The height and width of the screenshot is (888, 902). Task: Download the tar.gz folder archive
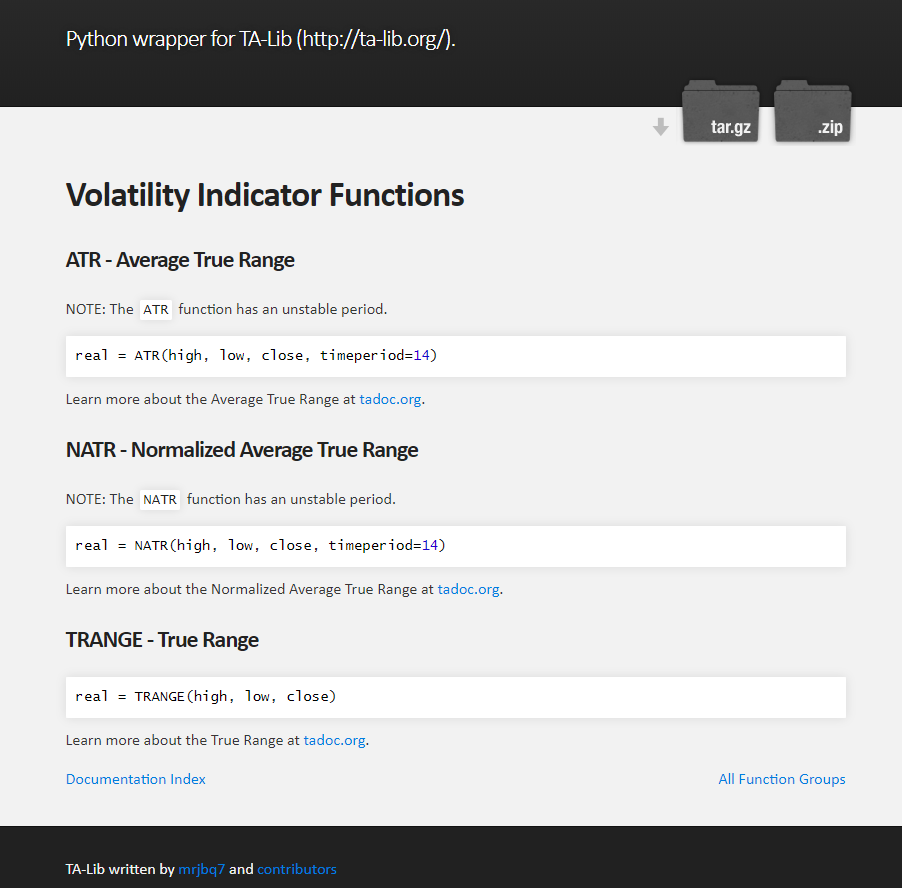[720, 111]
